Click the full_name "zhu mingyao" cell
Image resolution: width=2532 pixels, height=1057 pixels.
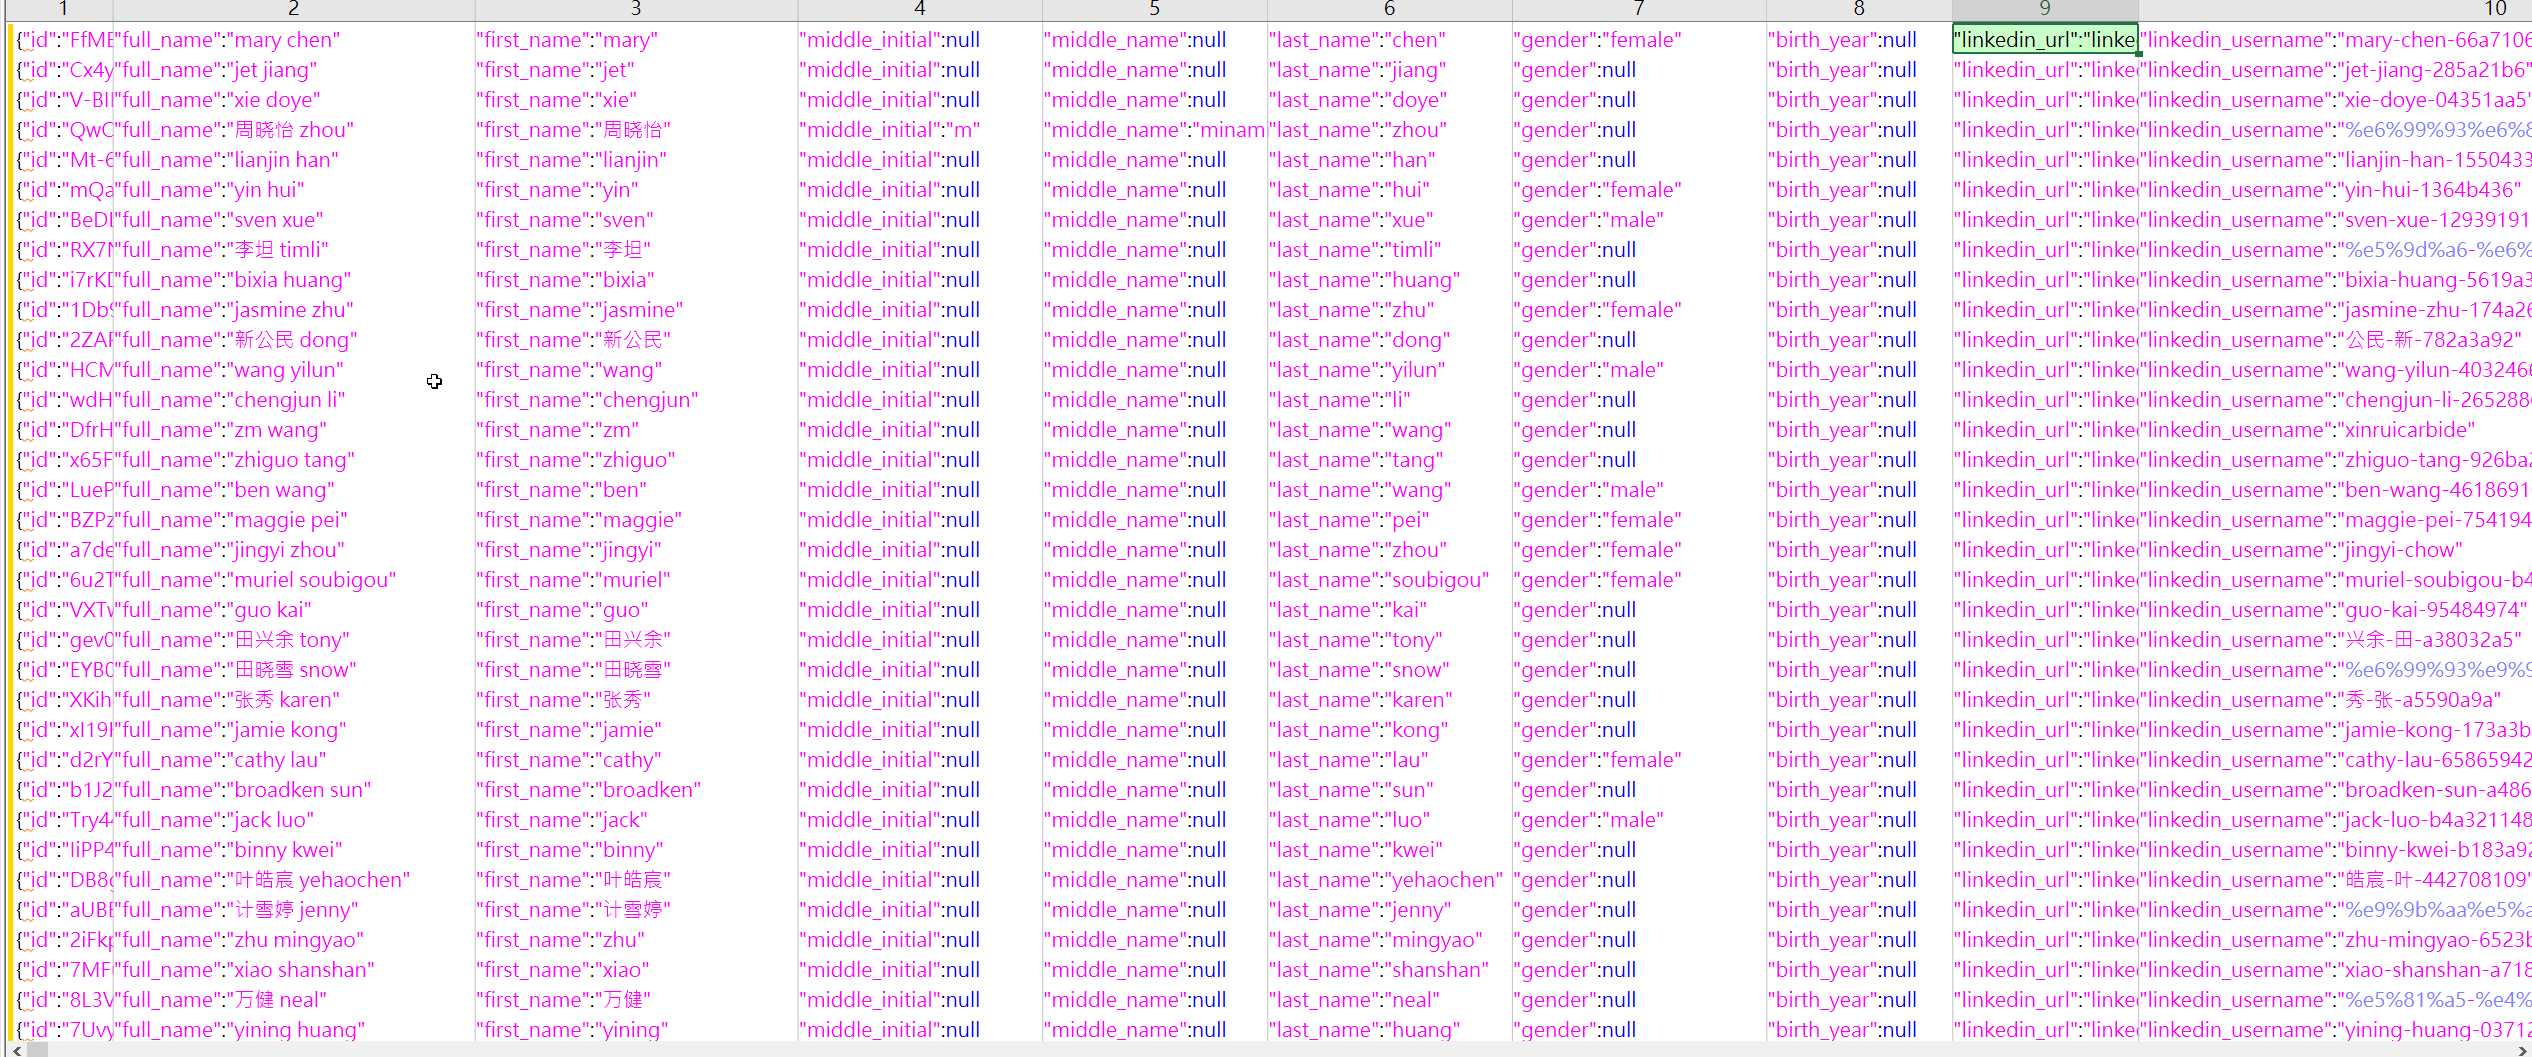(x=294, y=940)
